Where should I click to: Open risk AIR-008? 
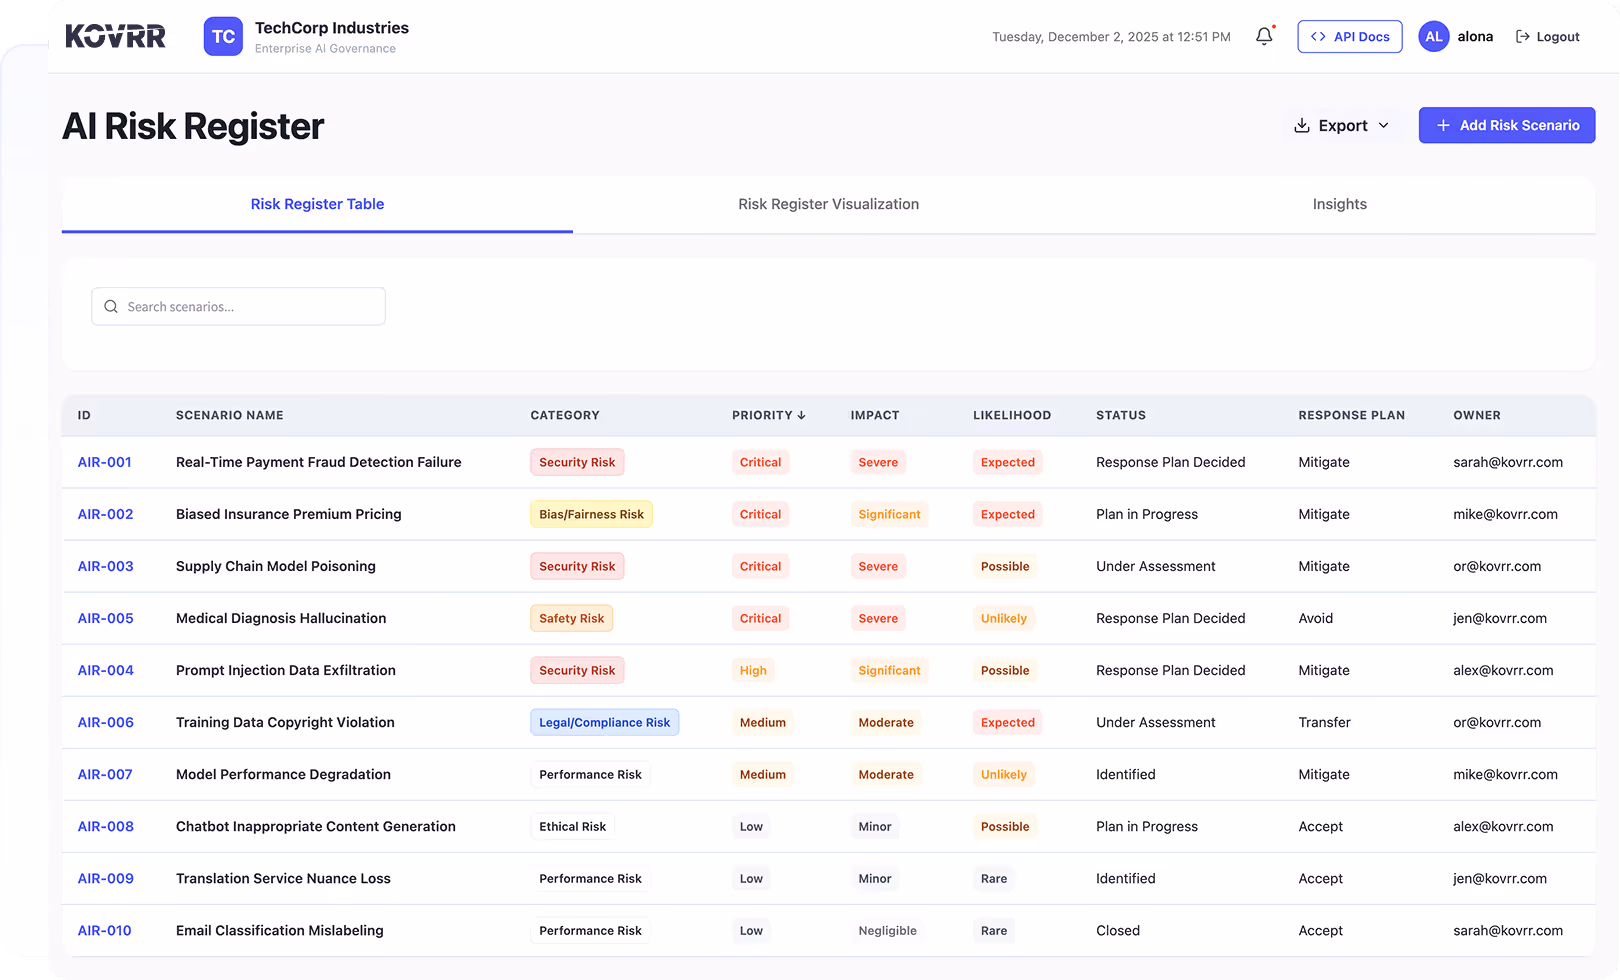point(106,826)
